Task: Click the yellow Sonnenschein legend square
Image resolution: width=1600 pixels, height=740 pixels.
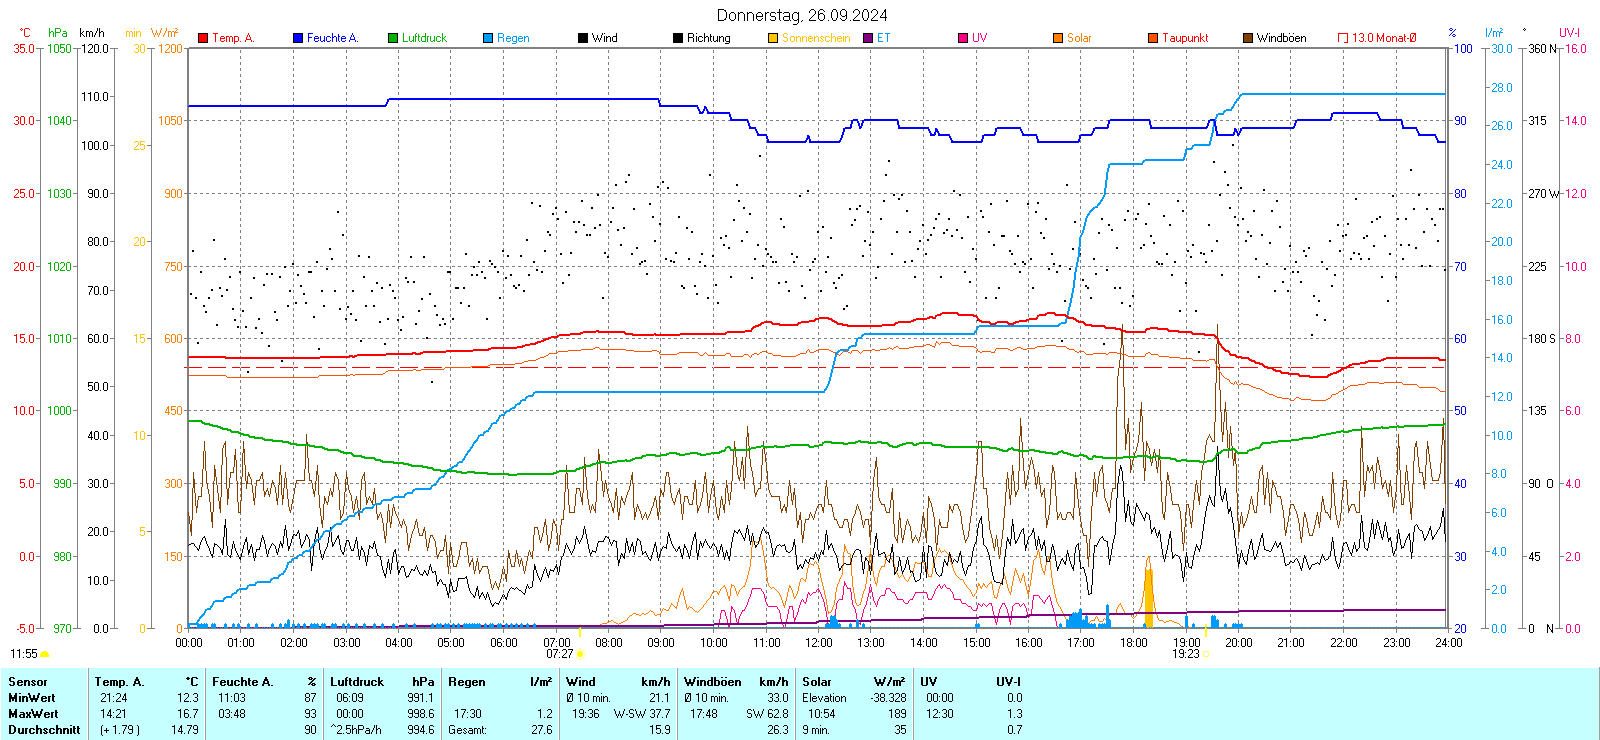Action: [773, 38]
